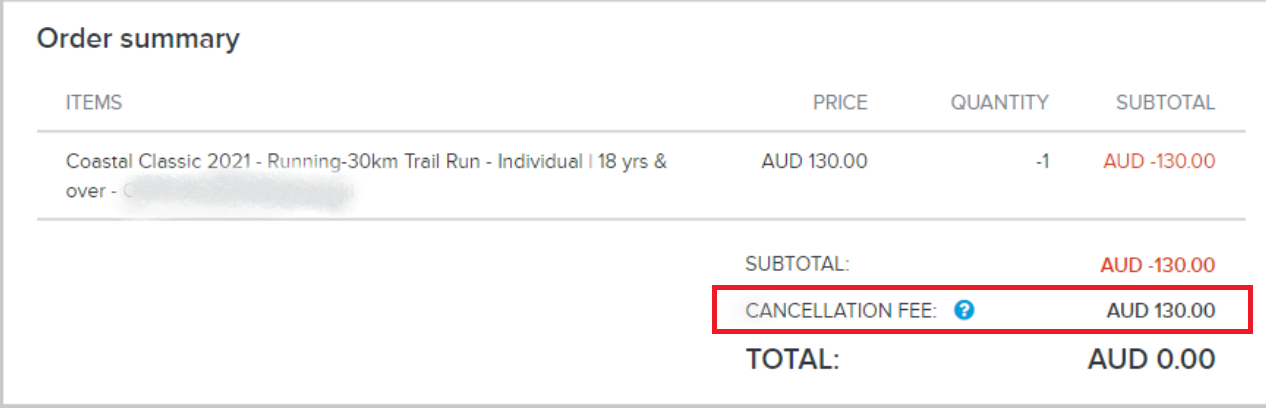Select the ITEMS column header
This screenshot has width=1266, height=408.
point(94,102)
